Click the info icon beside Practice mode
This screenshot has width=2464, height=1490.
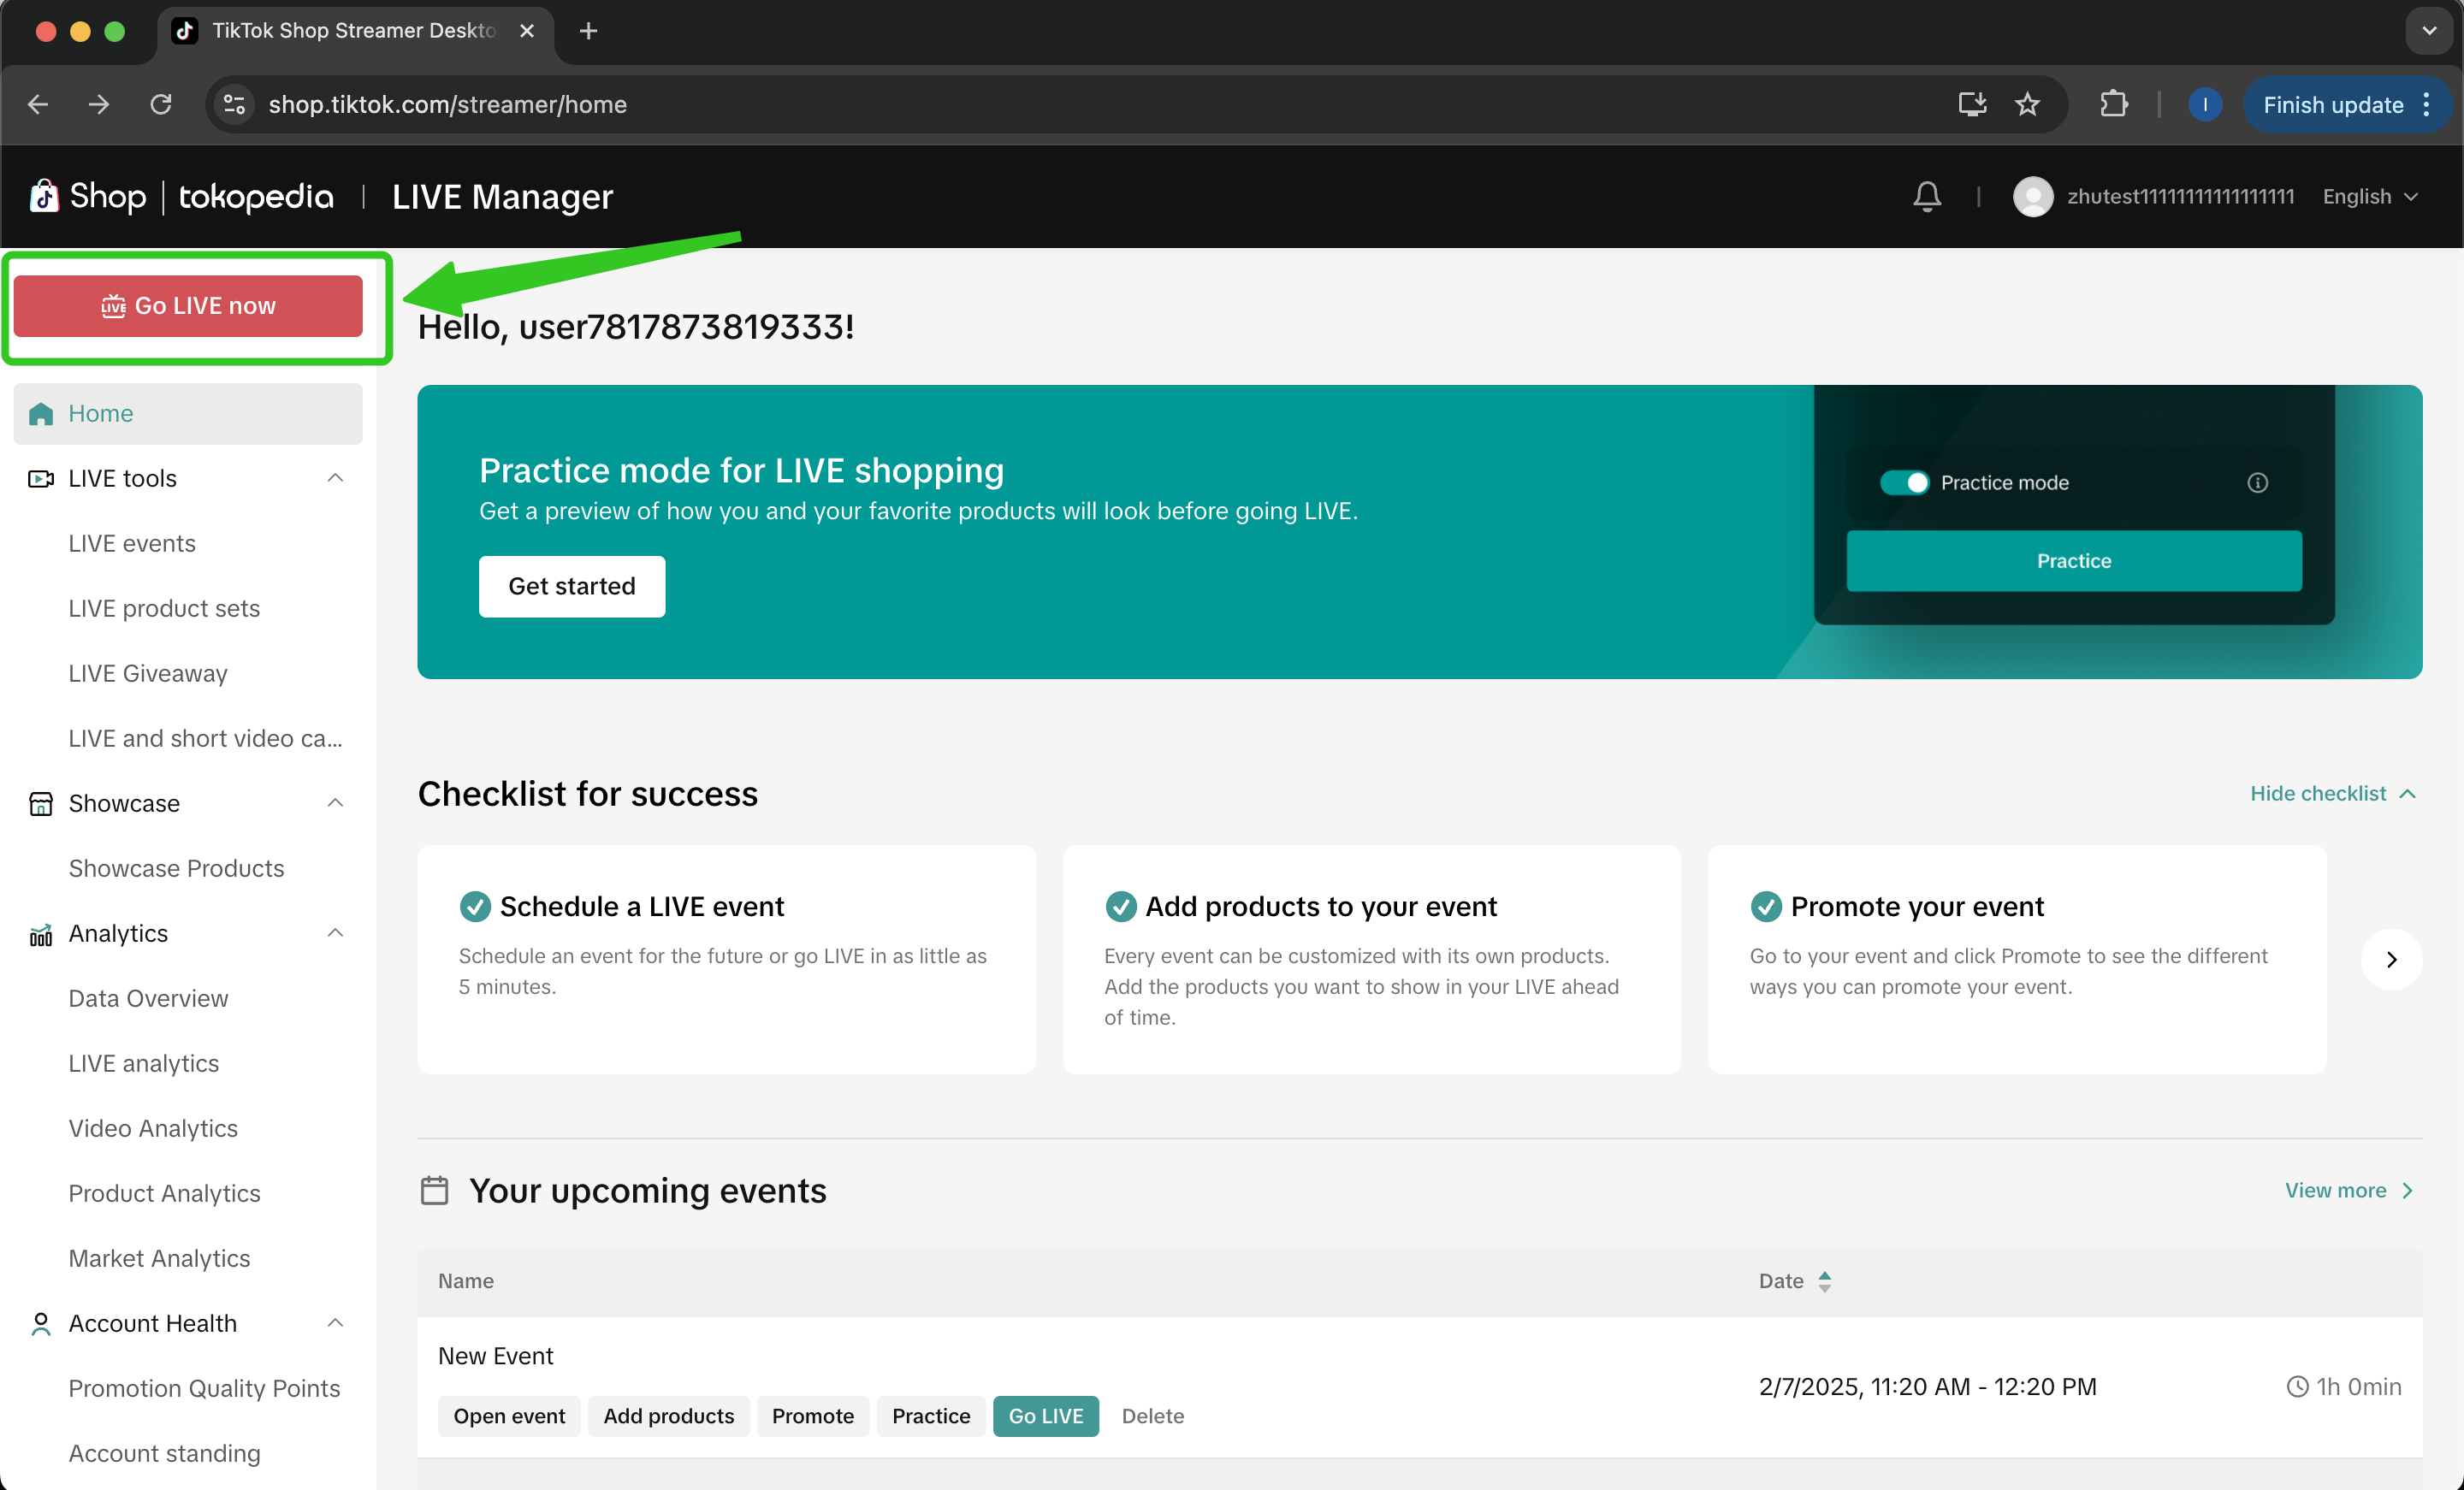(2257, 483)
